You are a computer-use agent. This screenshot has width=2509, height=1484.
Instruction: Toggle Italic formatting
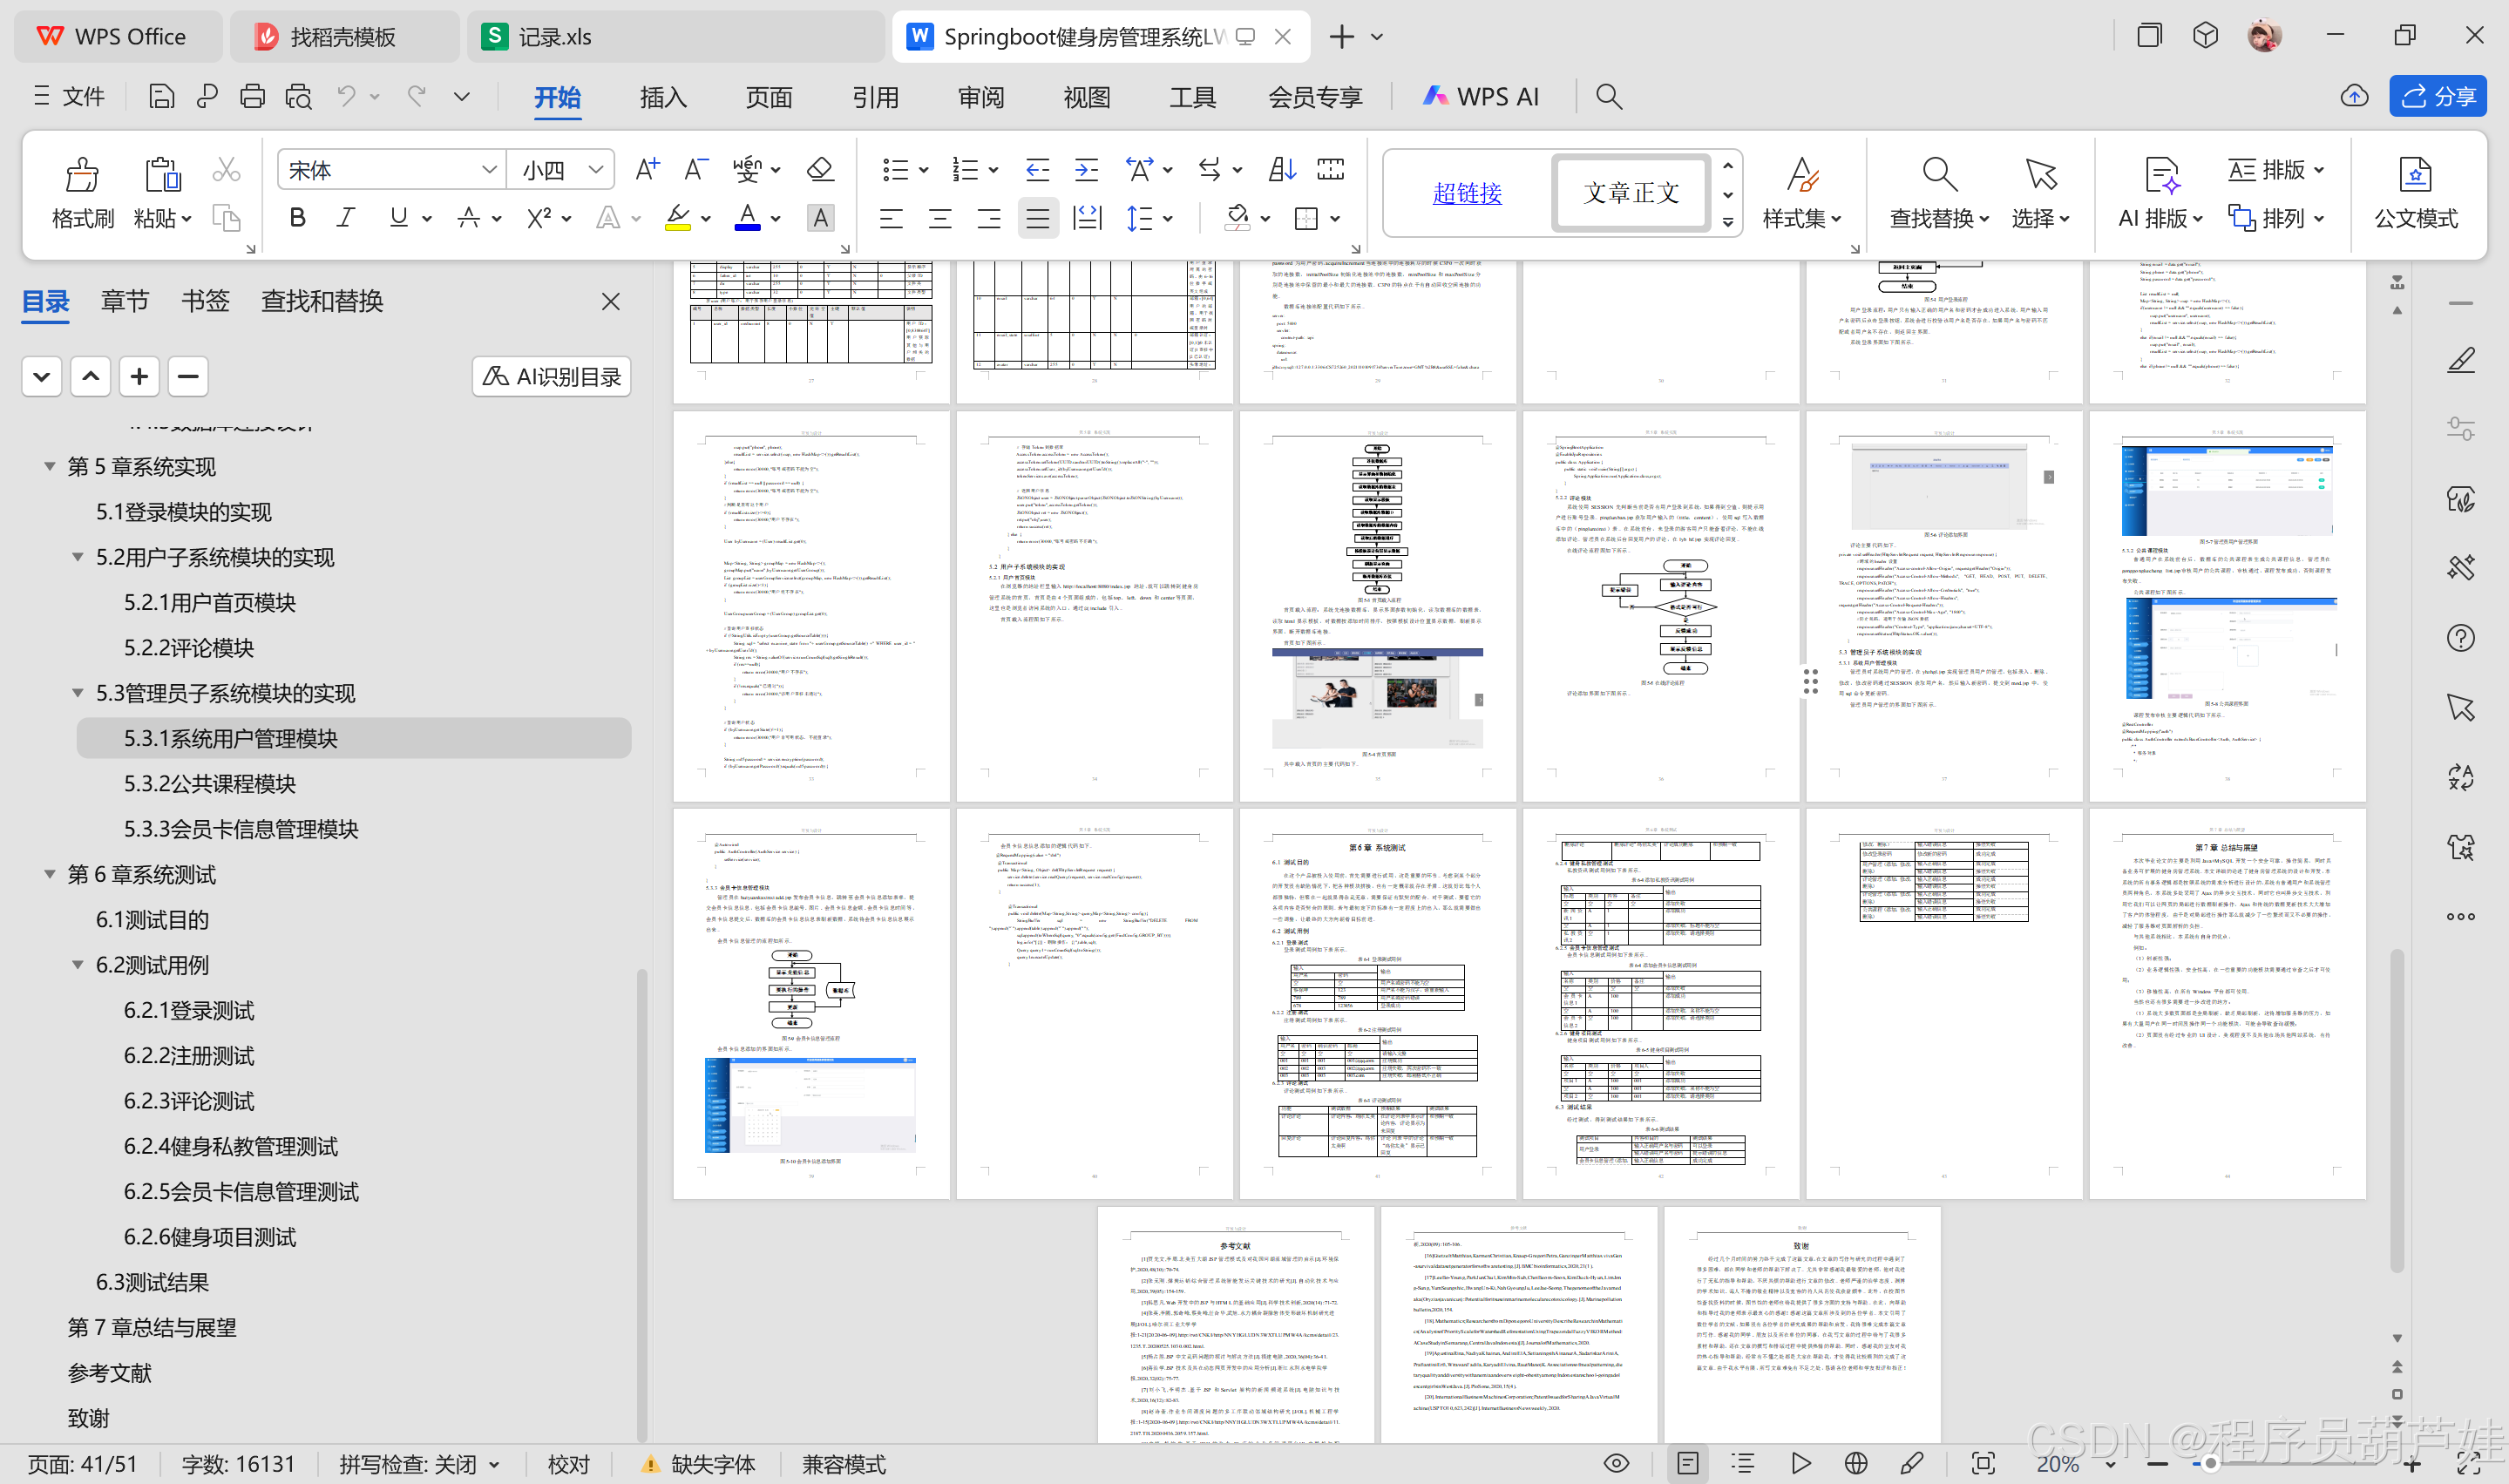[345, 218]
